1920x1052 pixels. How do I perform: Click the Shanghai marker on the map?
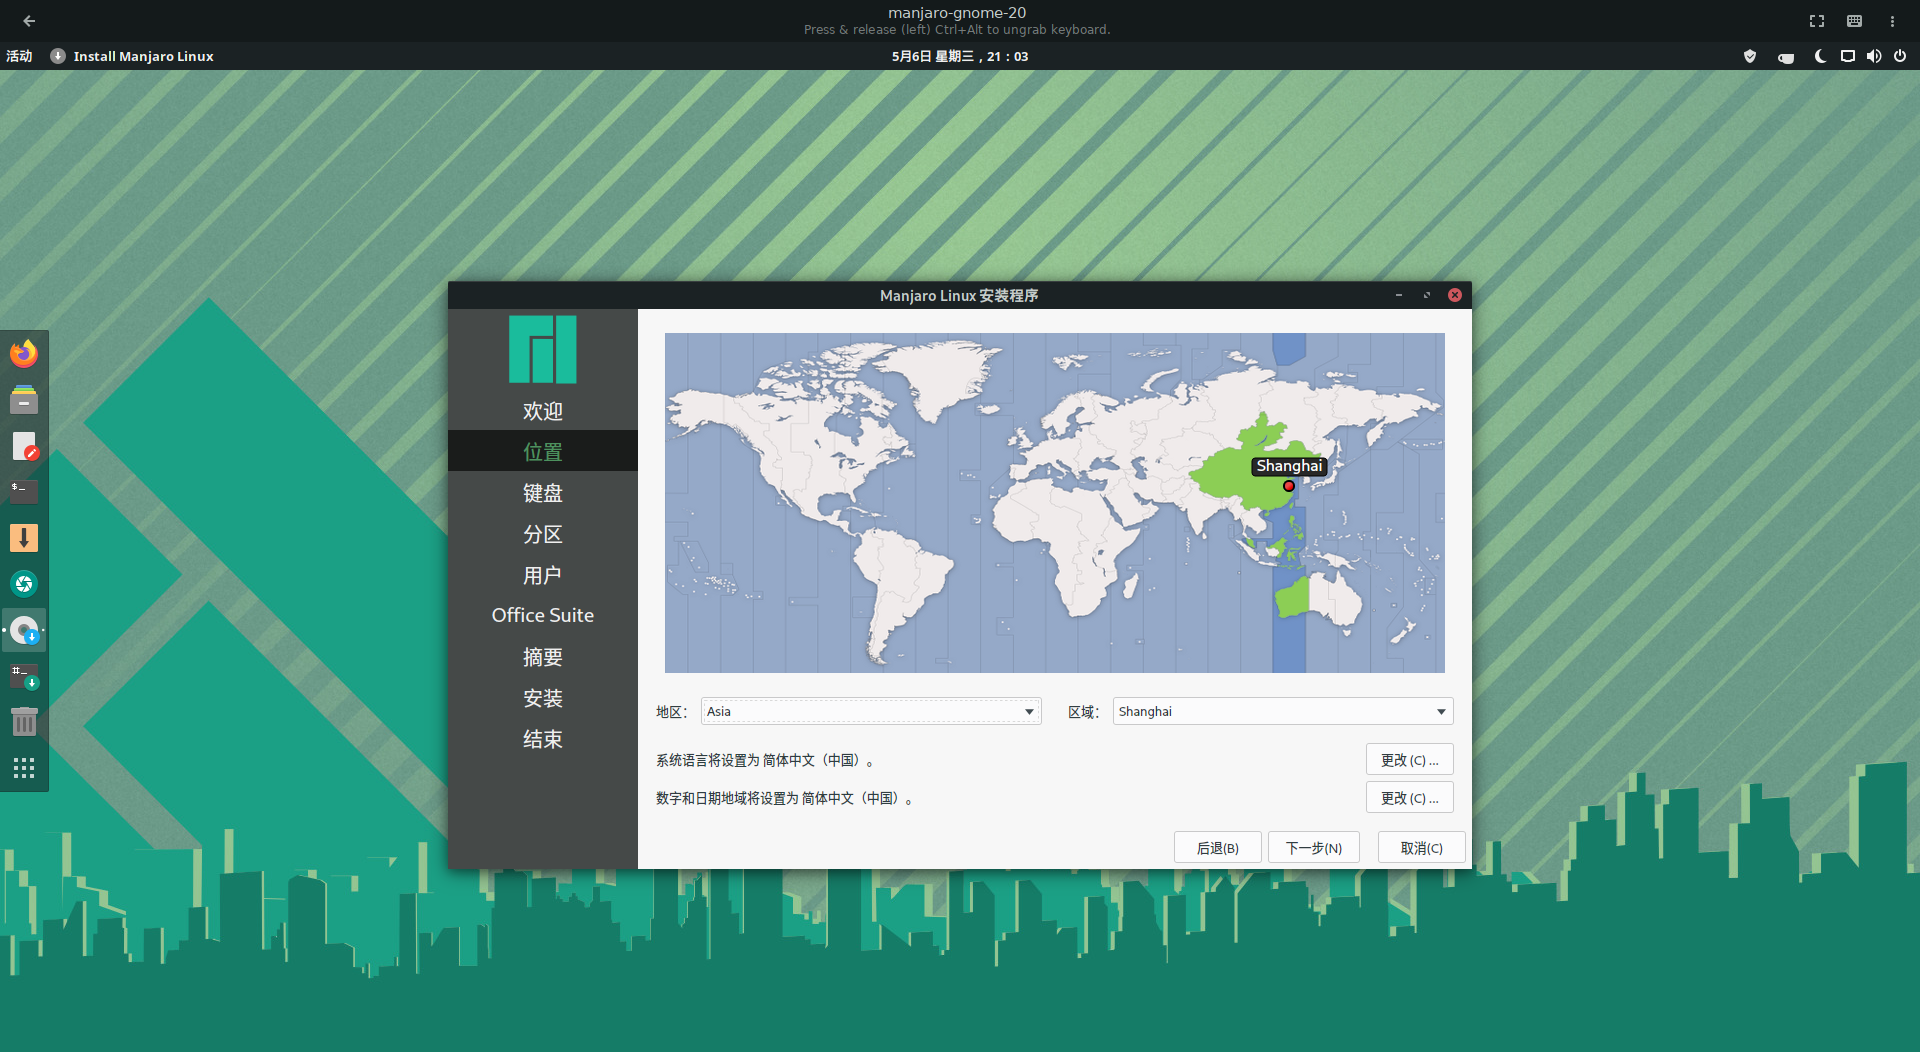point(1289,486)
